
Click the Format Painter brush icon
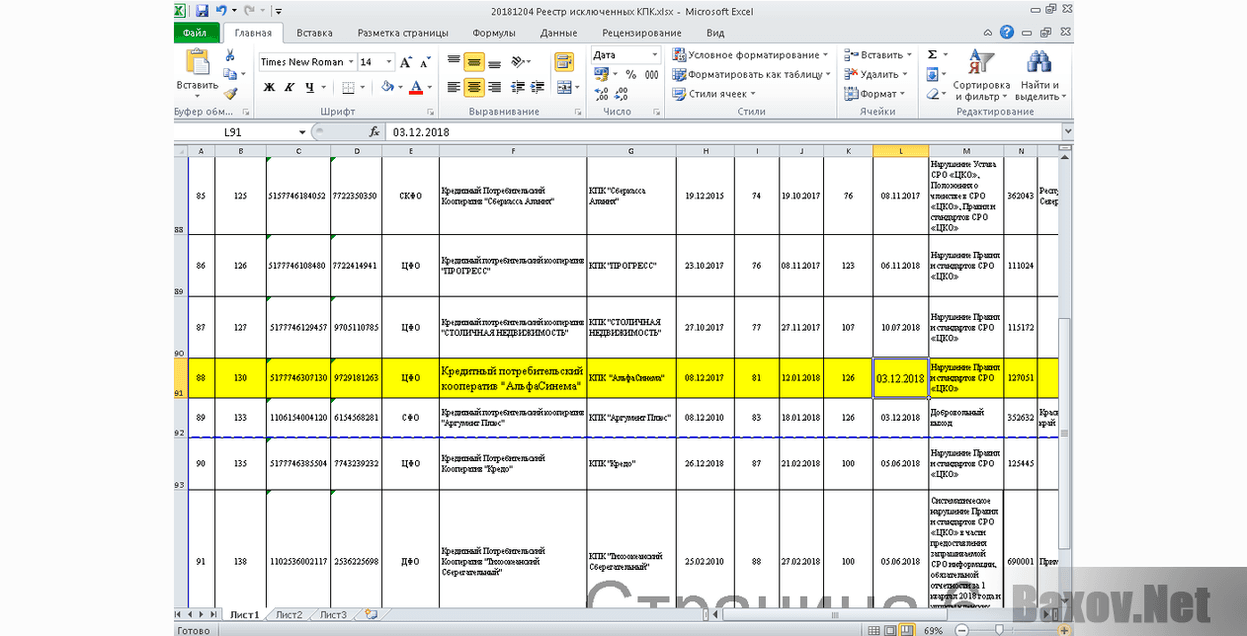[x=230, y=94]
